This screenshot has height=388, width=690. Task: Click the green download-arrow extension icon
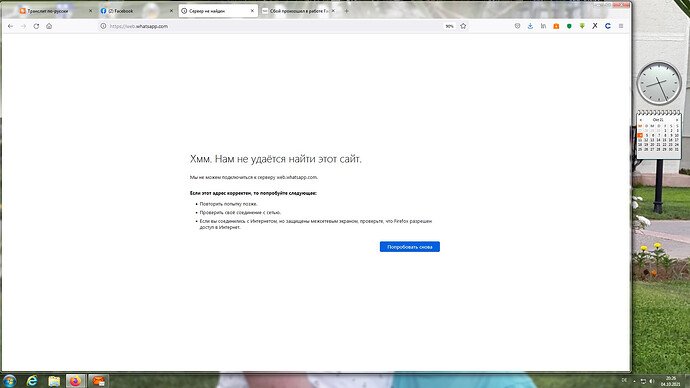tap(582, 26)
